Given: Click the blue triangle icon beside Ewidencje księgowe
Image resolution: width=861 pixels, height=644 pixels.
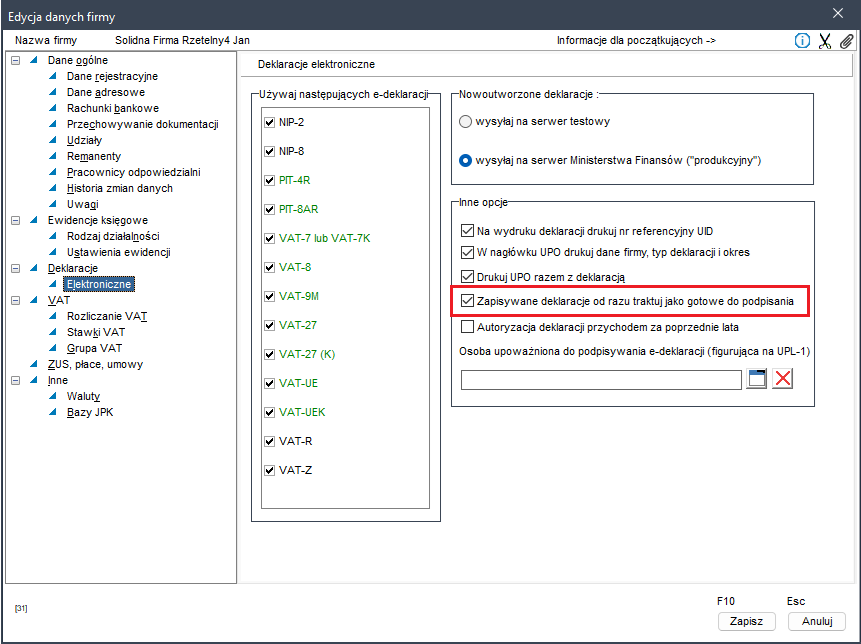Looking at the screenshot, I should pyautogui.click(x=34, y=220).
